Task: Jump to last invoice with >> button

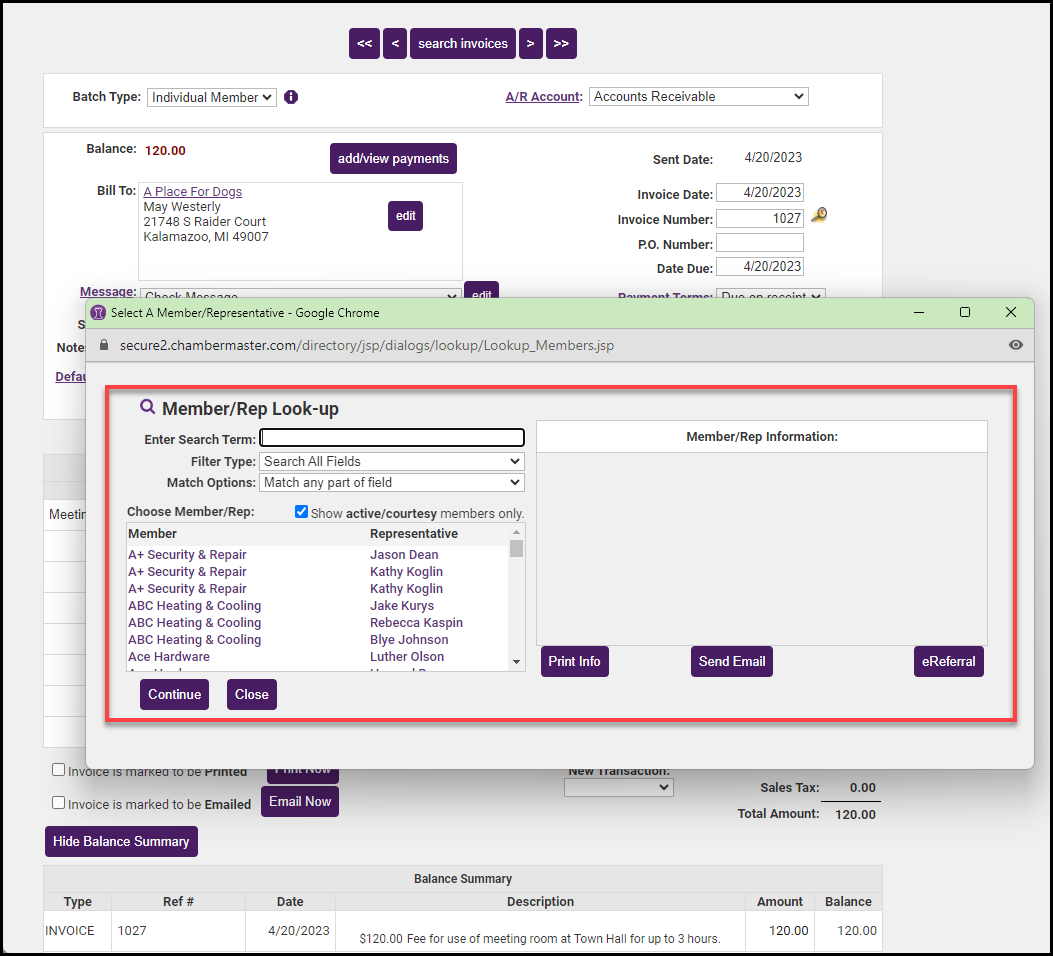Action: tap(561, 43)
